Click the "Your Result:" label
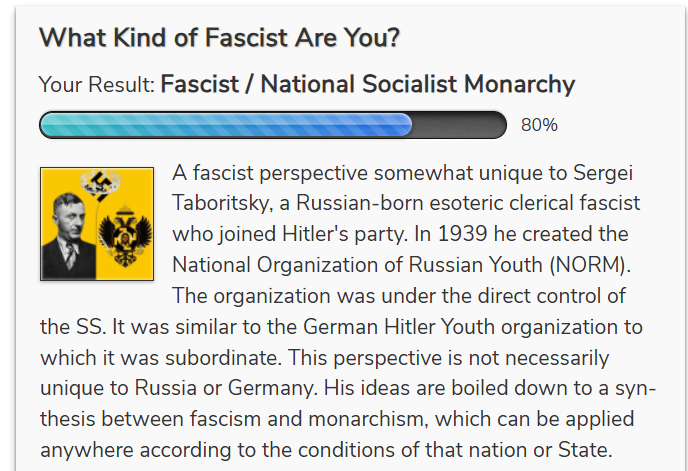This screenshot has height=471, width=688. (97, 85)
